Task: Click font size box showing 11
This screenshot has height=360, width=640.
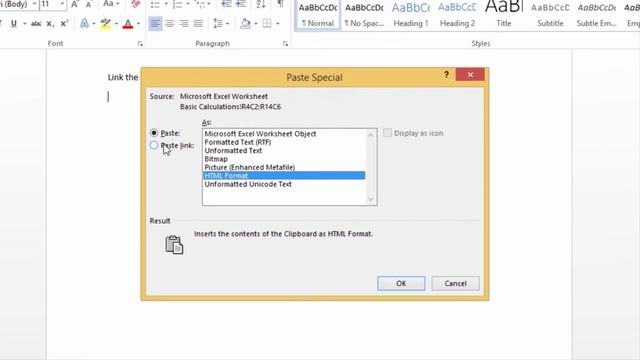Action: click(x=49, y=4)
